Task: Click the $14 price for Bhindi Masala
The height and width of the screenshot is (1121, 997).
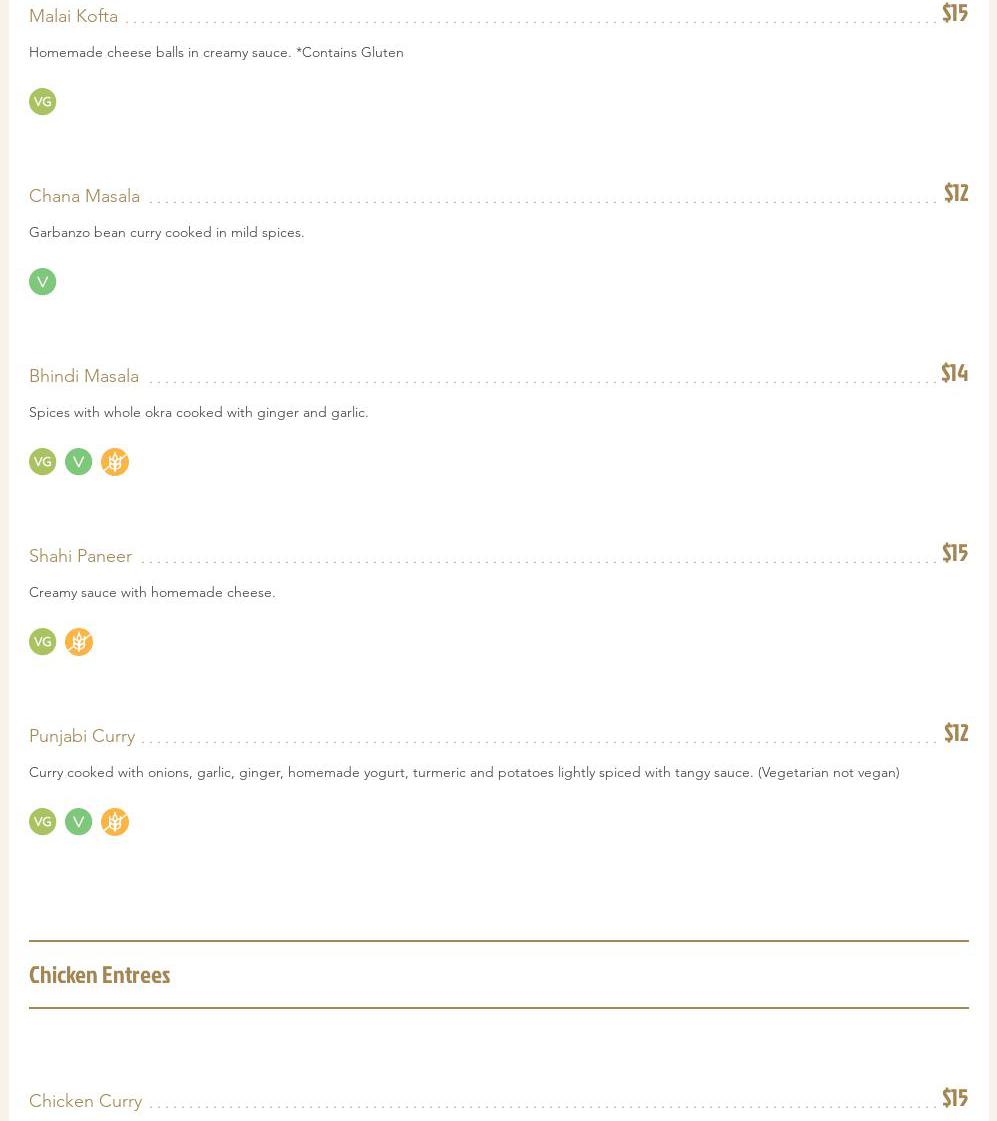Action: click(954, 373)
